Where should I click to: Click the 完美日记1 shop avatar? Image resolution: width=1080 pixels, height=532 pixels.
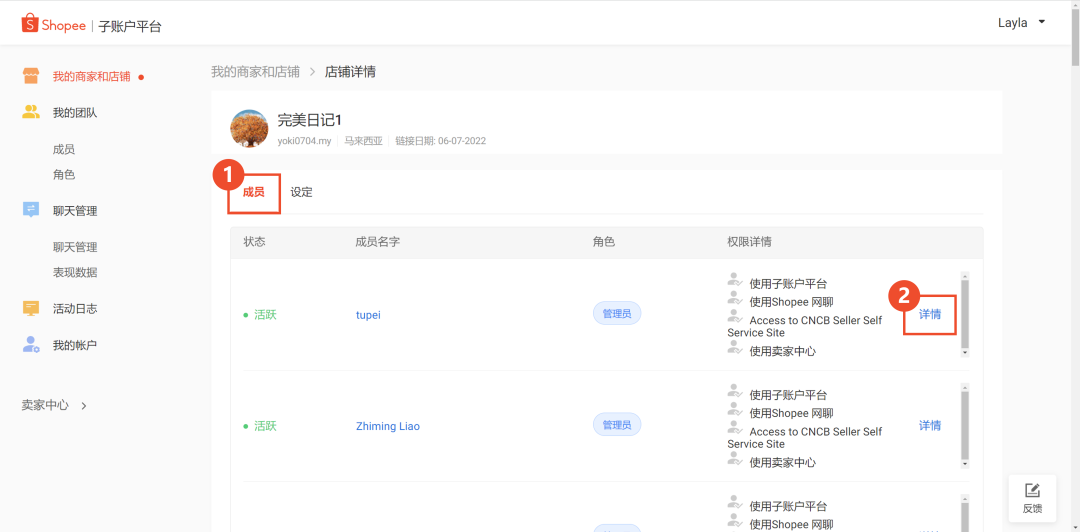249,129
